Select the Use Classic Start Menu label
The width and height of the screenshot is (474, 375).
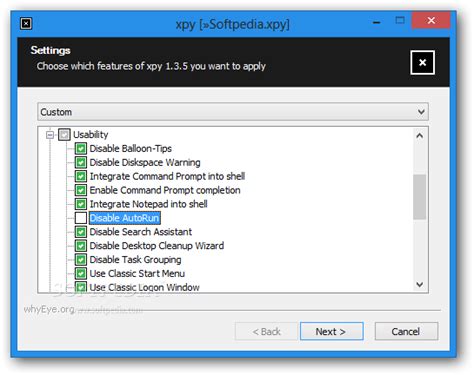click(x=137, y=273)
